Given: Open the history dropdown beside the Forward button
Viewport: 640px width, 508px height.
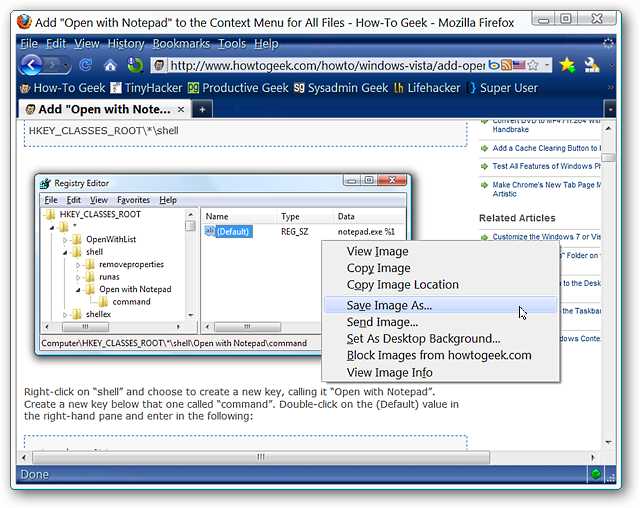Looking at the screenshot, I should pyautogui.click(x=66, y=65).
